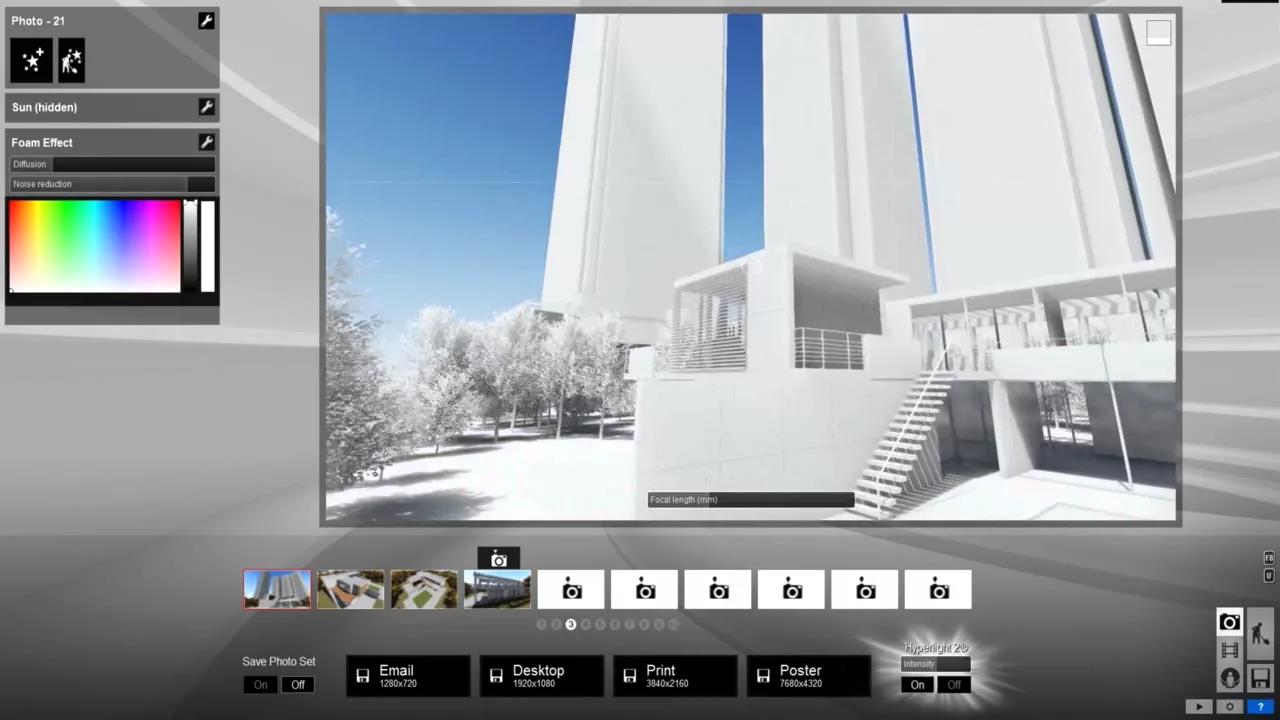This screenshot has width=1280, height=720.
Task: Turn Save Photo Set On
Action: click(x=260, y=685)
